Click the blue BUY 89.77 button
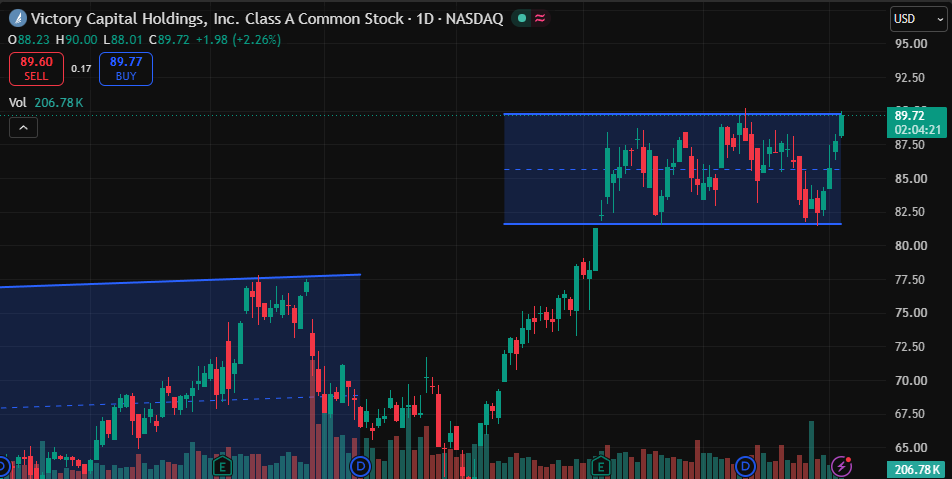The image size is (952, 479). [126, 69]
